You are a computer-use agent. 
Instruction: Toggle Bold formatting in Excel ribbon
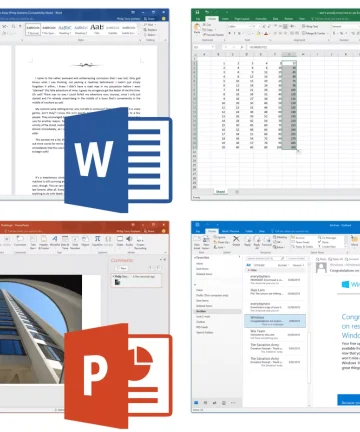coord(229,33)
